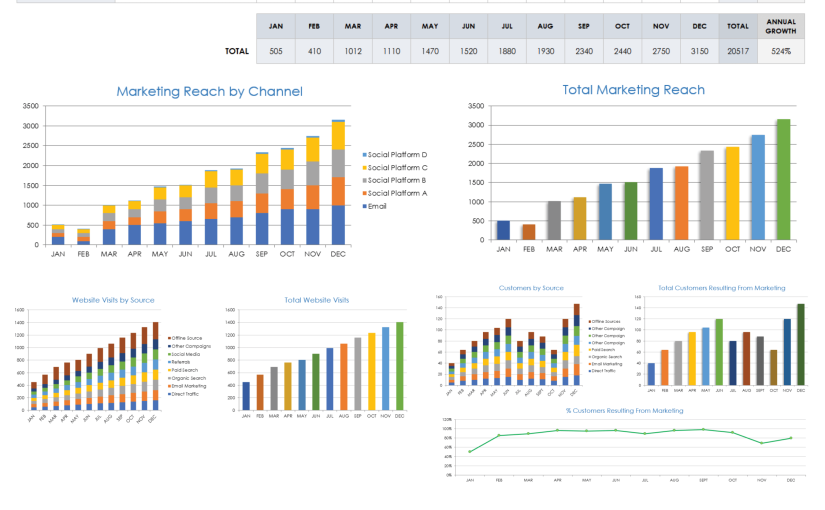Click the cell showing 1012

353,51
